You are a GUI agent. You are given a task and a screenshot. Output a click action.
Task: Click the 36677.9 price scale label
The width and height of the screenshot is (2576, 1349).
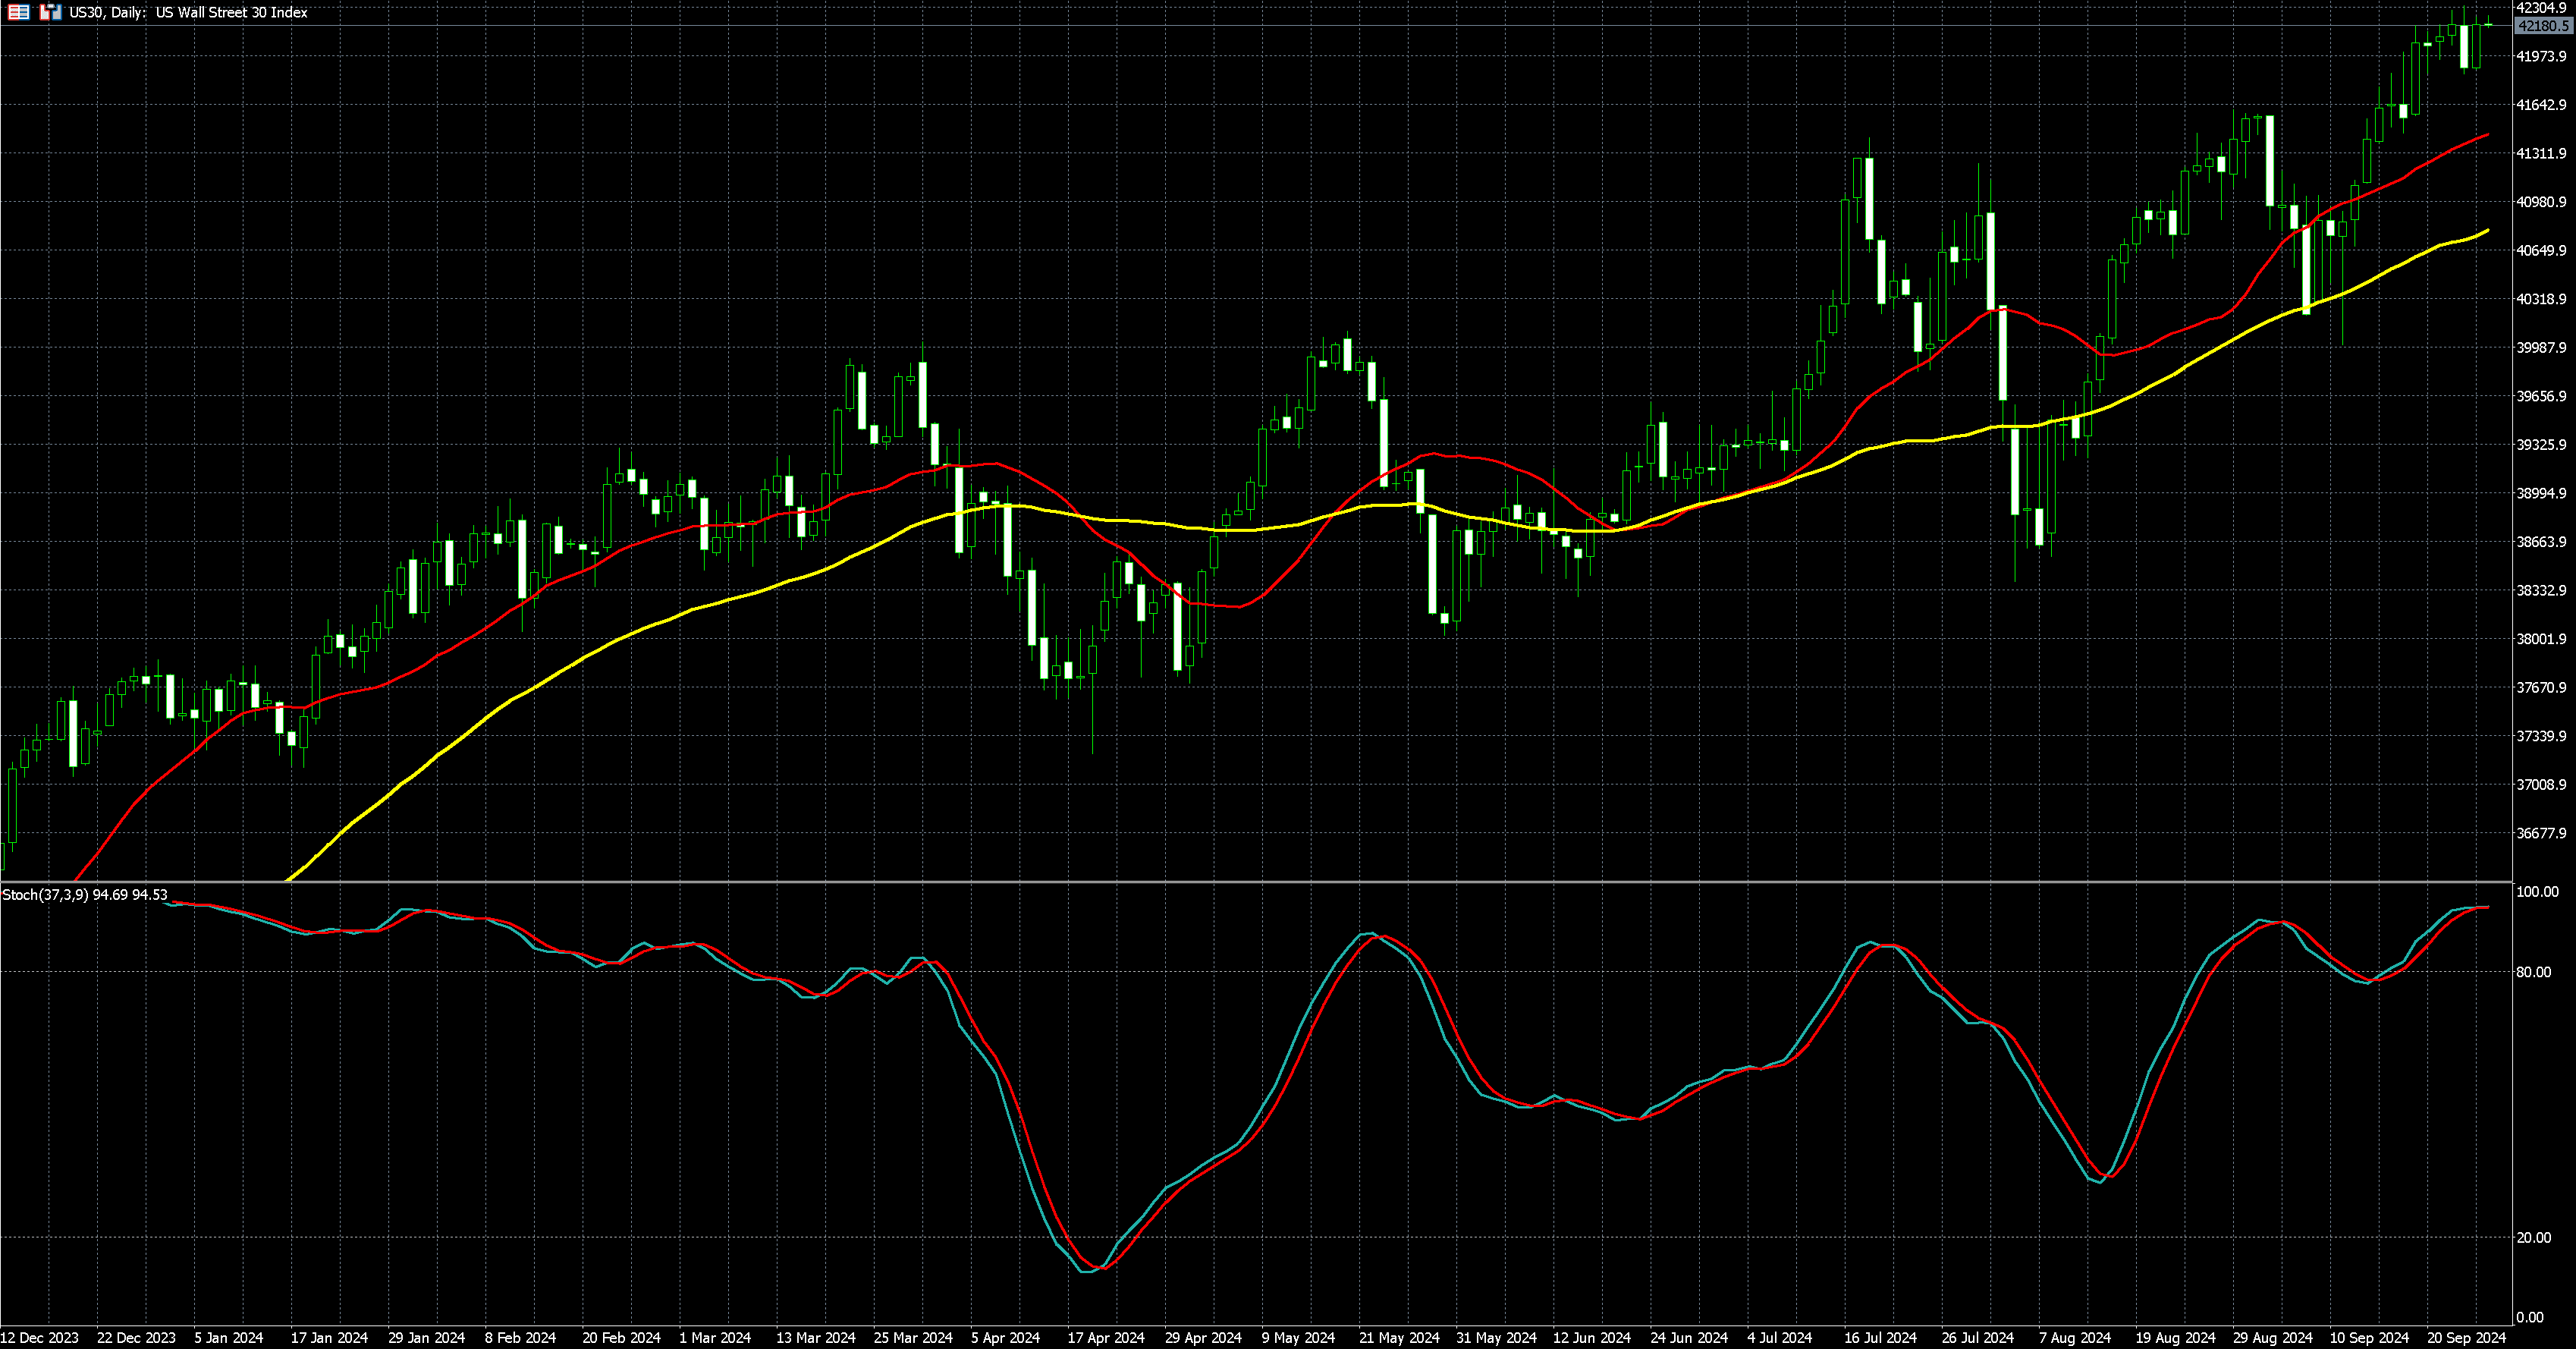[2541, 833]
